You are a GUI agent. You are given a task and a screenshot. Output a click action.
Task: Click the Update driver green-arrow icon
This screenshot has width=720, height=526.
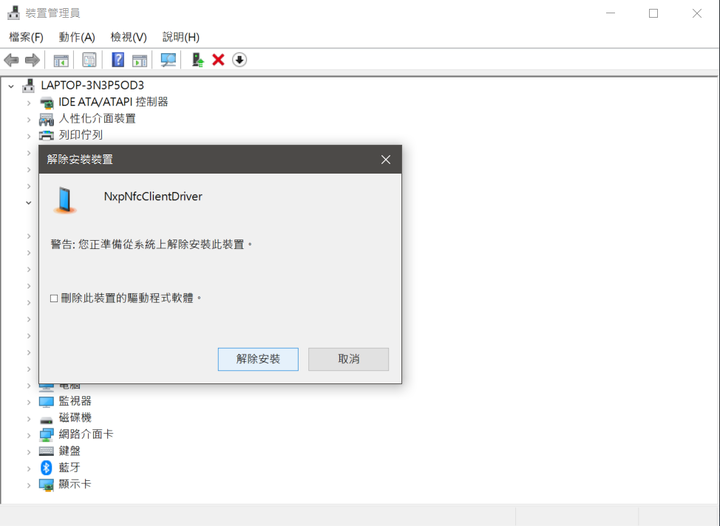pos(197,60)
